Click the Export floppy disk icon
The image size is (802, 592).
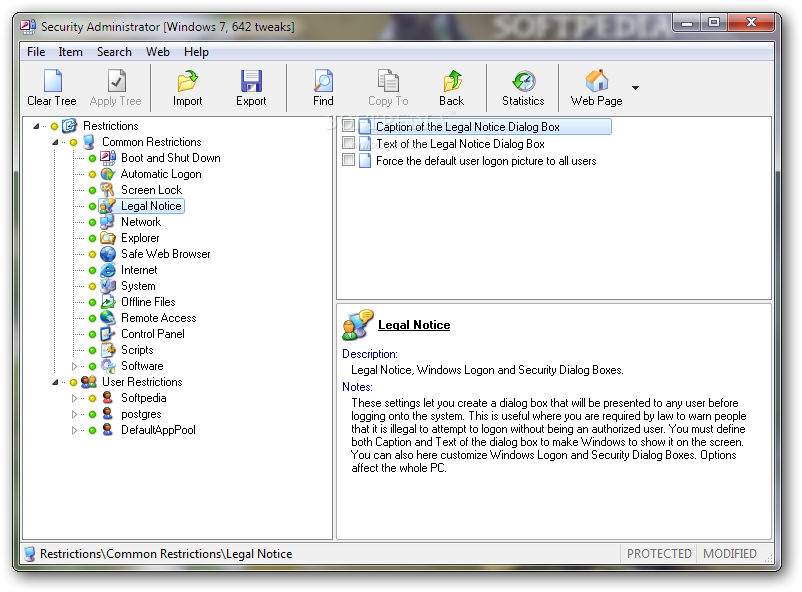pyautogui.click(x=251, y=81)
